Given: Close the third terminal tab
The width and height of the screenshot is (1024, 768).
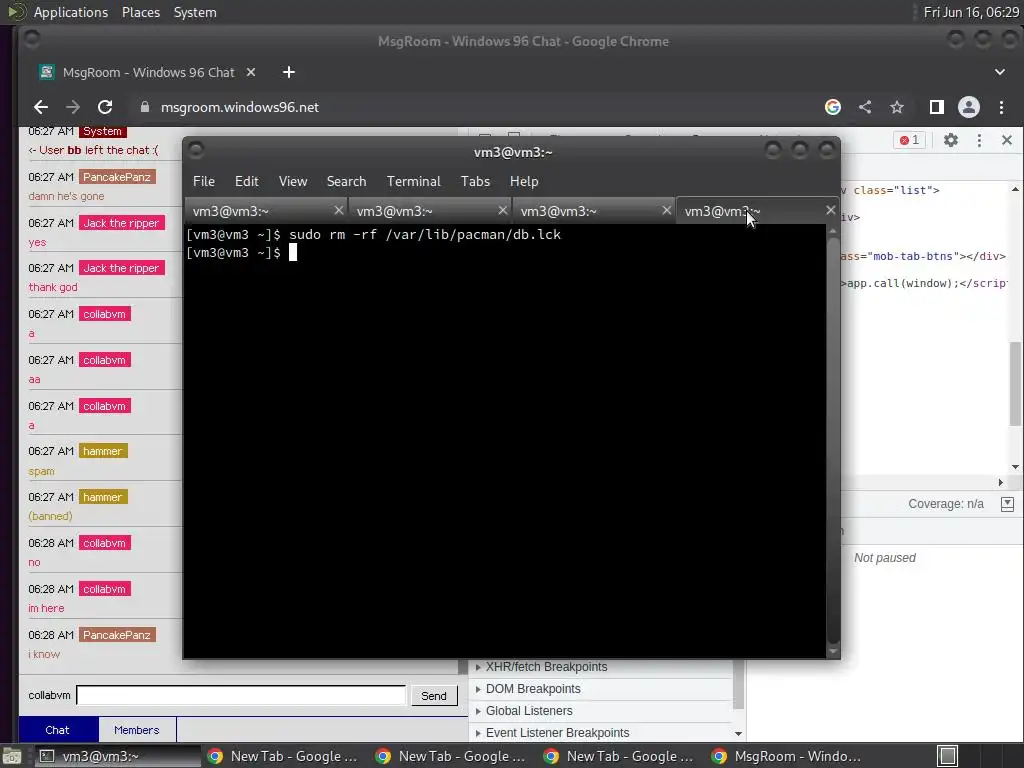Looking at the screenshot, I should pos(666,210).
